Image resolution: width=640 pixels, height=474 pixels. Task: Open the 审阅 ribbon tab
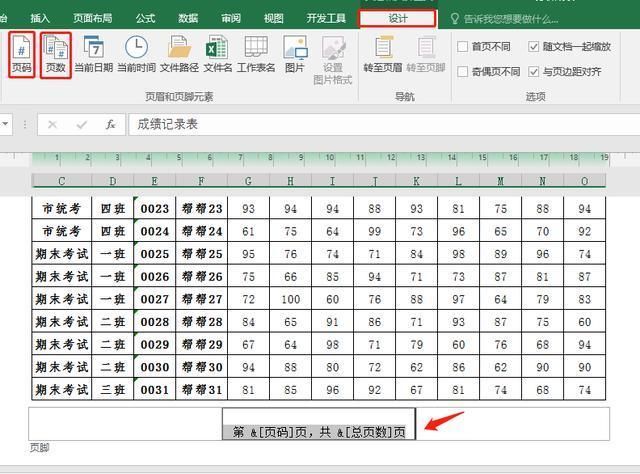coord(231,18)
